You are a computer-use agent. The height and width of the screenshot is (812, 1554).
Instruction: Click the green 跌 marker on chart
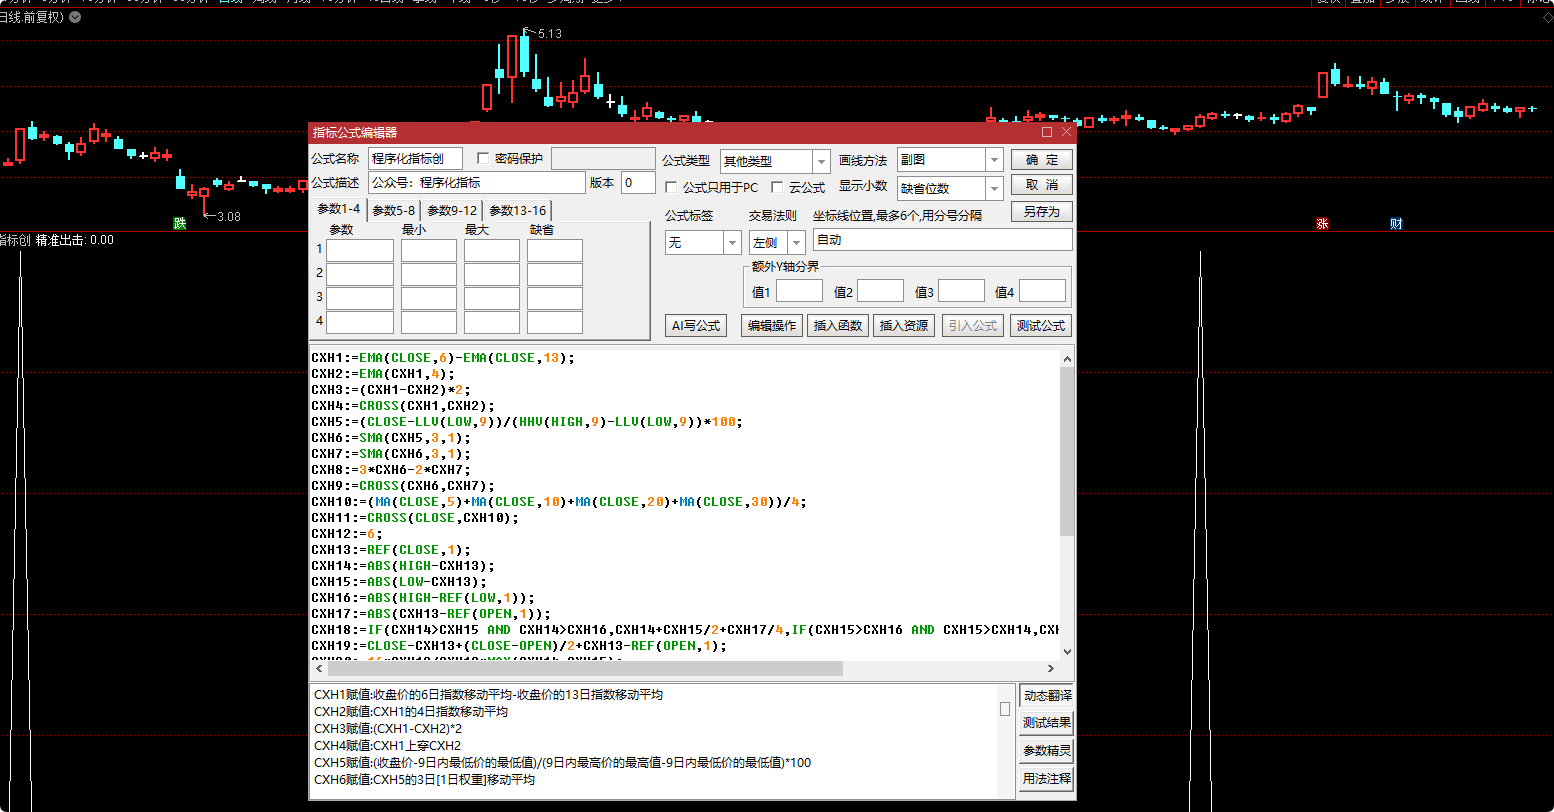pyautogui.click(x=180, y=224)
